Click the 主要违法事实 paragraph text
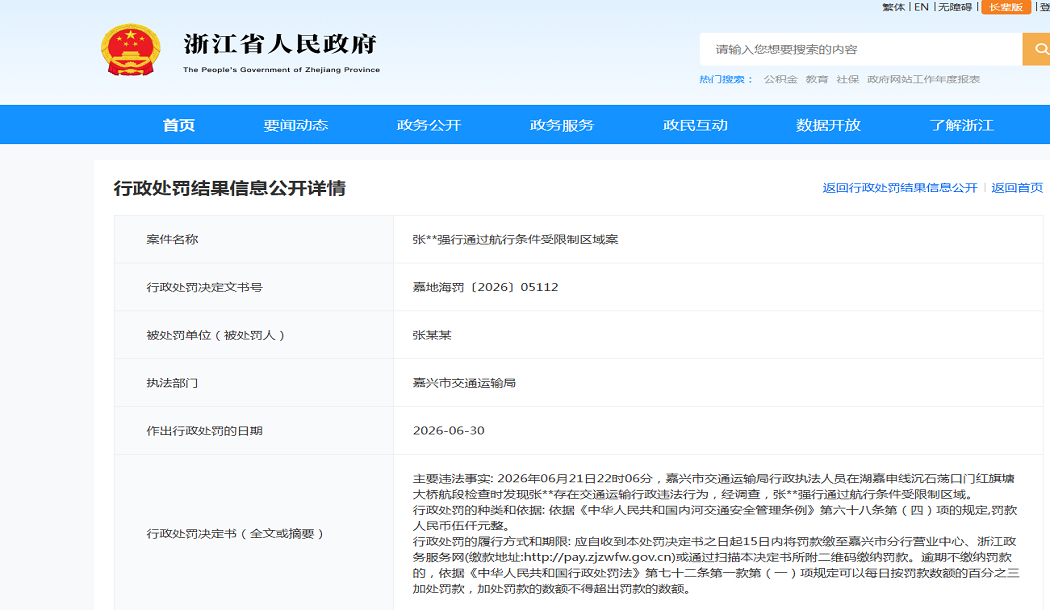 (x=714, y=486)
